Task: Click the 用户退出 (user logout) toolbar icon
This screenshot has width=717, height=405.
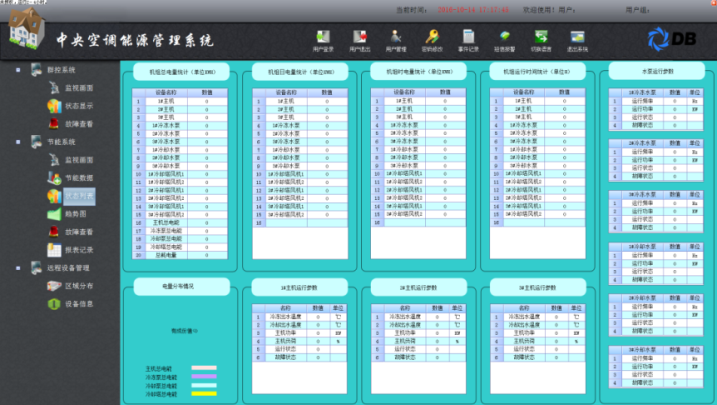Action: tap(360, 39)
